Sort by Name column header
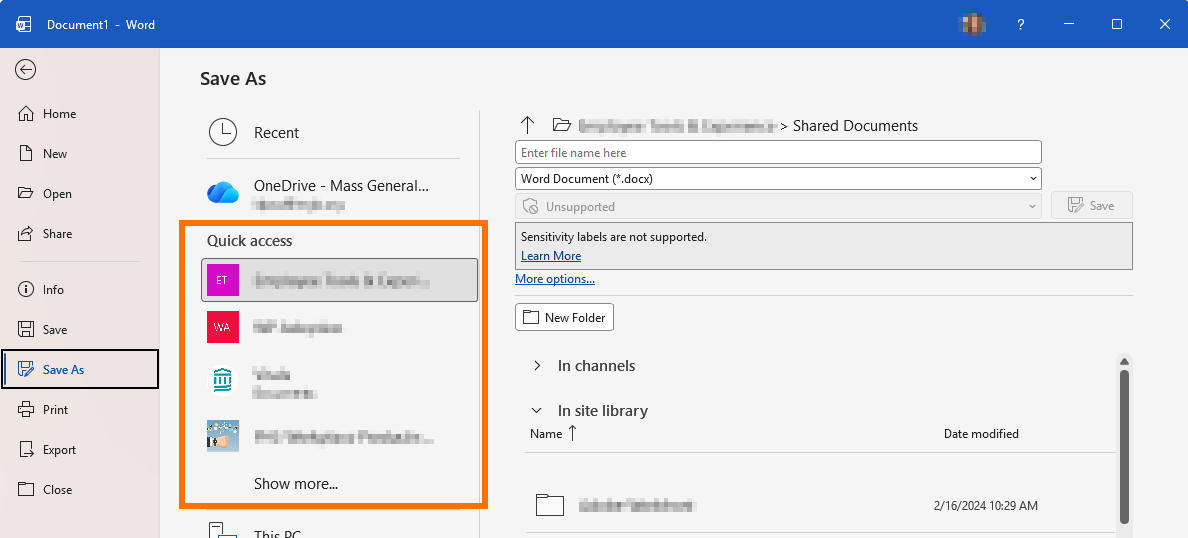 [x=553, y=433]
